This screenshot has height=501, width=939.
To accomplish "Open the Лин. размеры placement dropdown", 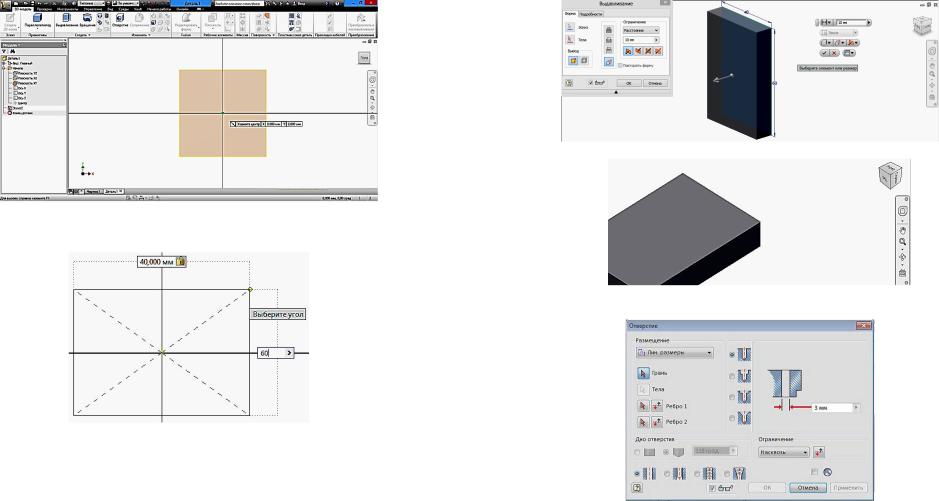I will (675, 353).
